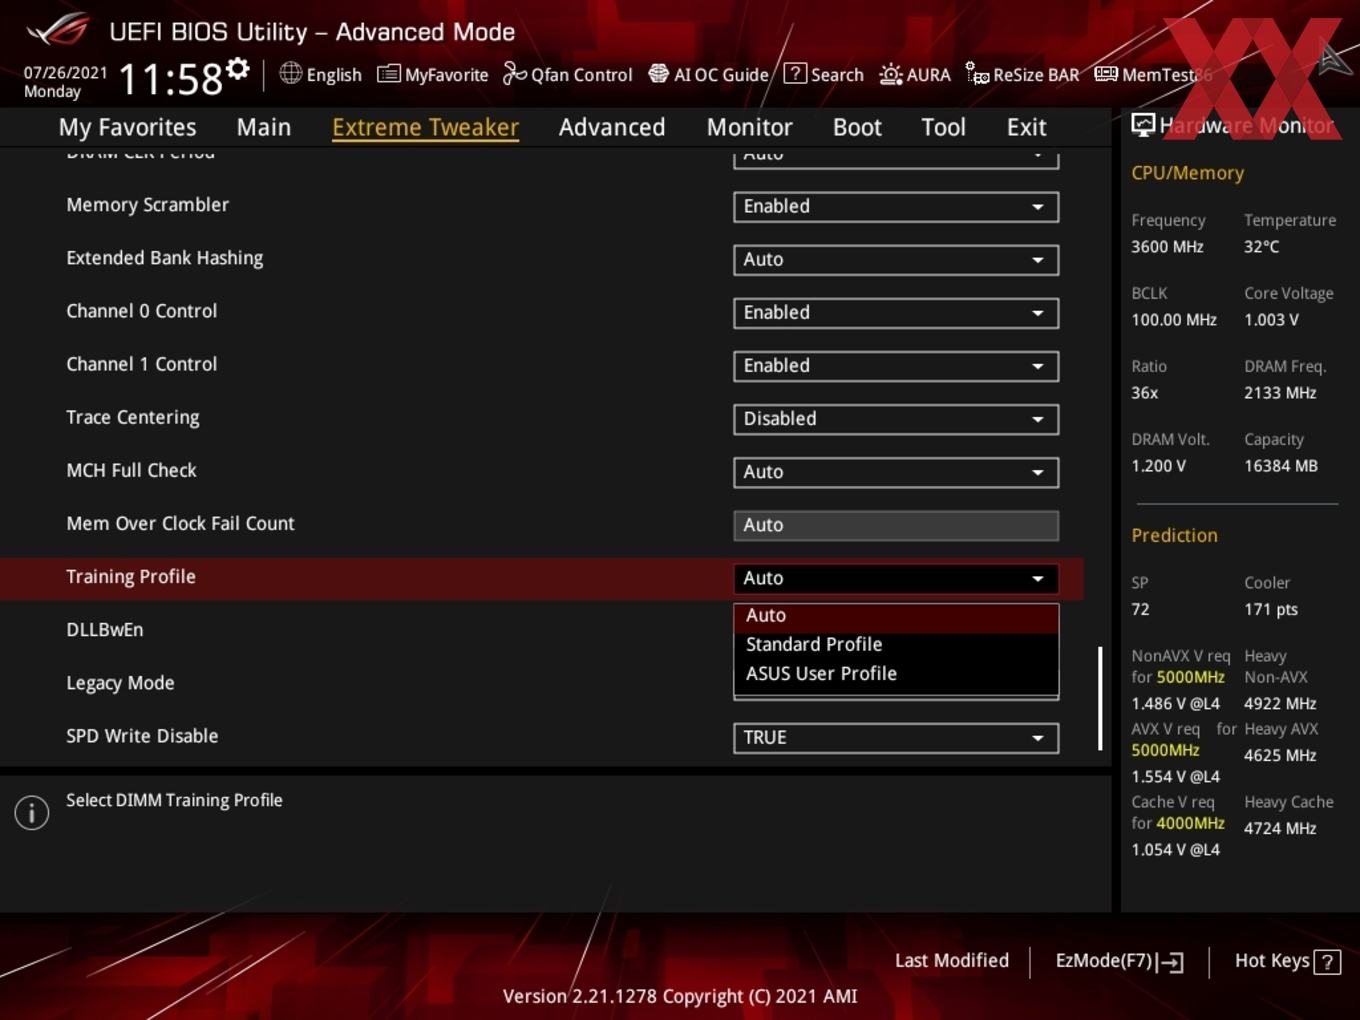Click the Last Modified button

point(951,960)
